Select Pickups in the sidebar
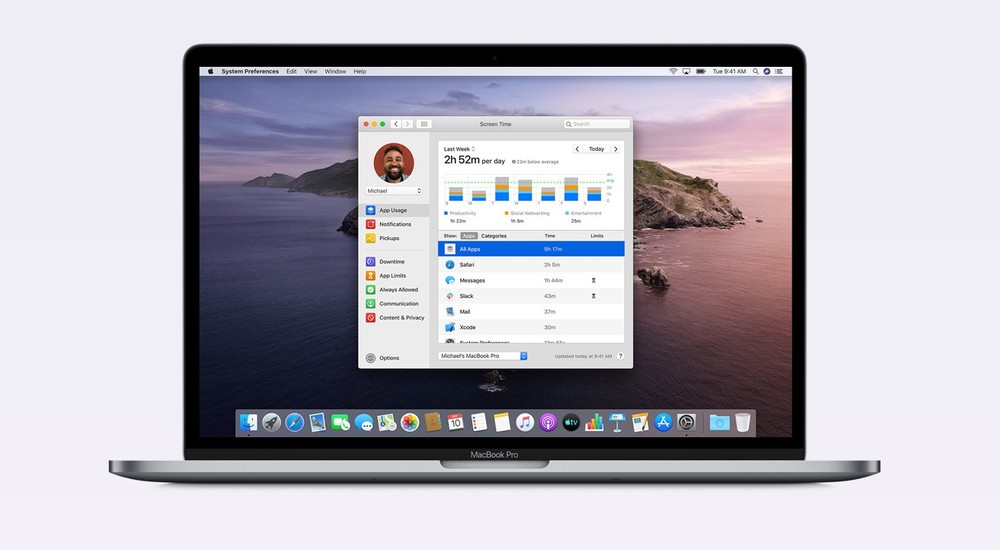 click(389, 238)
